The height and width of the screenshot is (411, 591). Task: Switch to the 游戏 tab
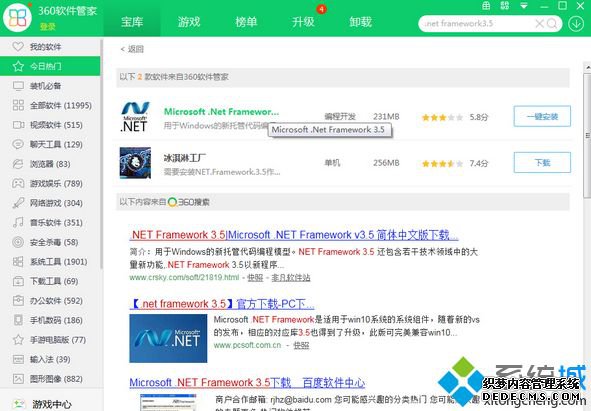(189, 22)
